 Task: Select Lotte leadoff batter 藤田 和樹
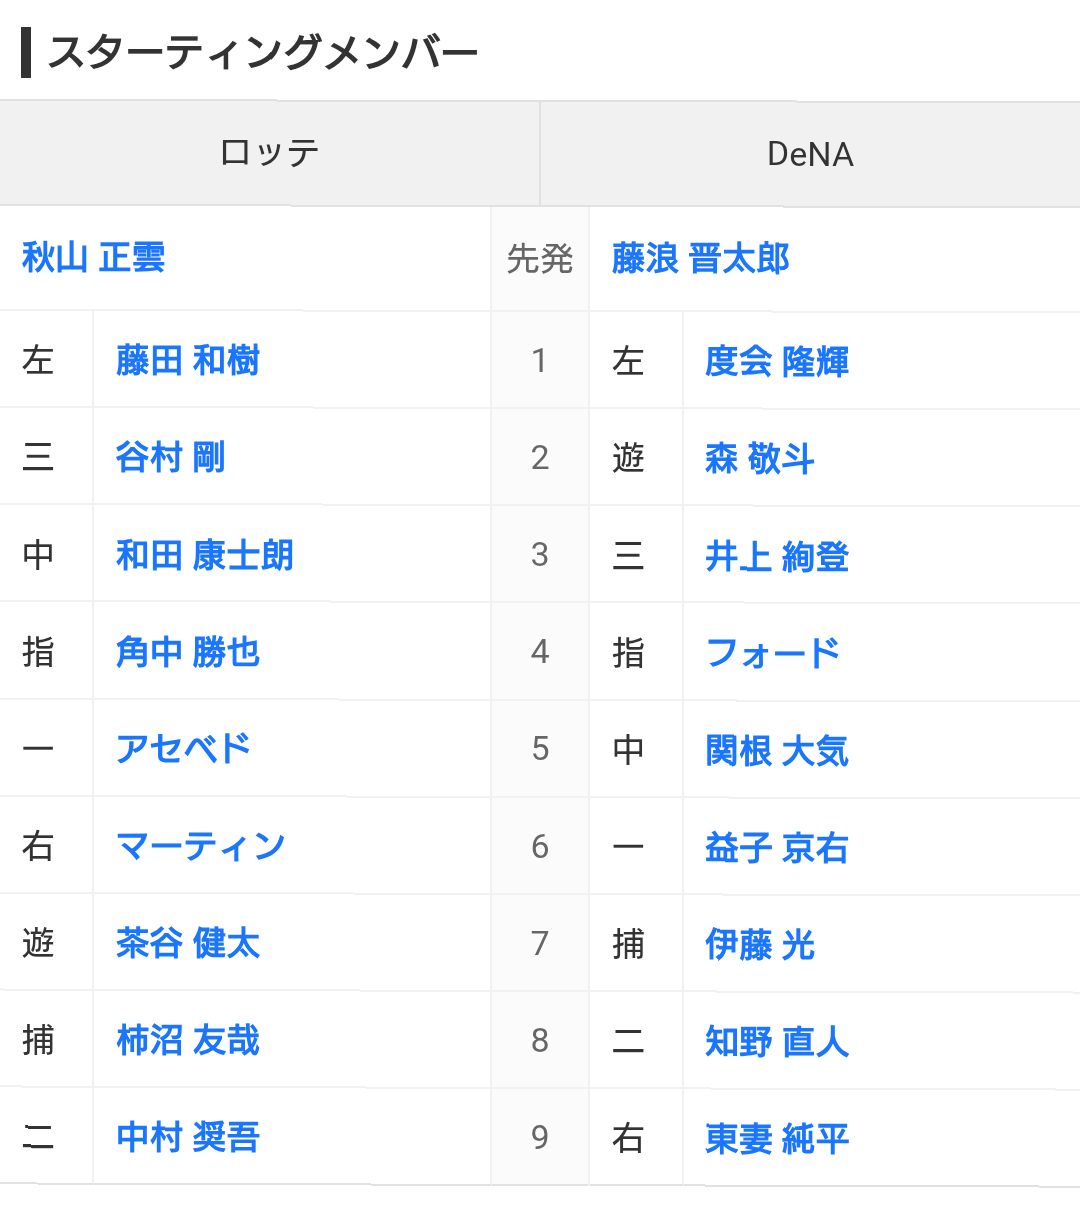point(188,360)
